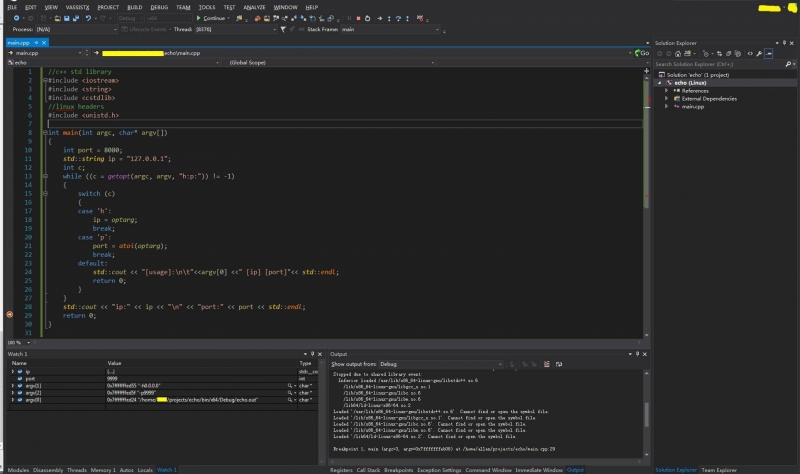The width and height of the screenshot is (800, 474).
Task: Close the main.cpp tab
Action: pyautogui.click(x=44, y=43)
